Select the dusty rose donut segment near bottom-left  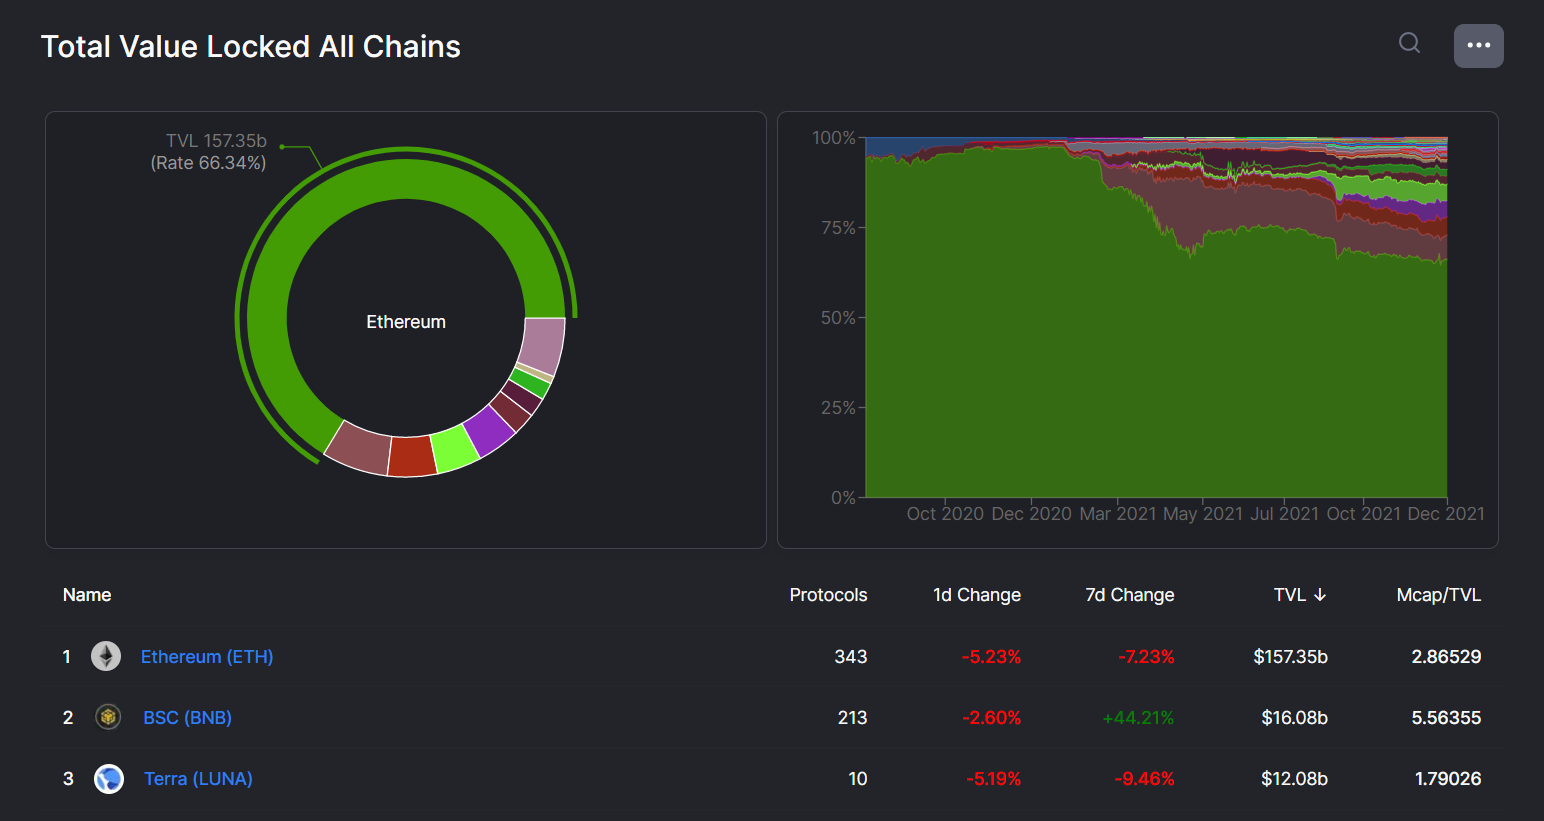tap(359, 447)
